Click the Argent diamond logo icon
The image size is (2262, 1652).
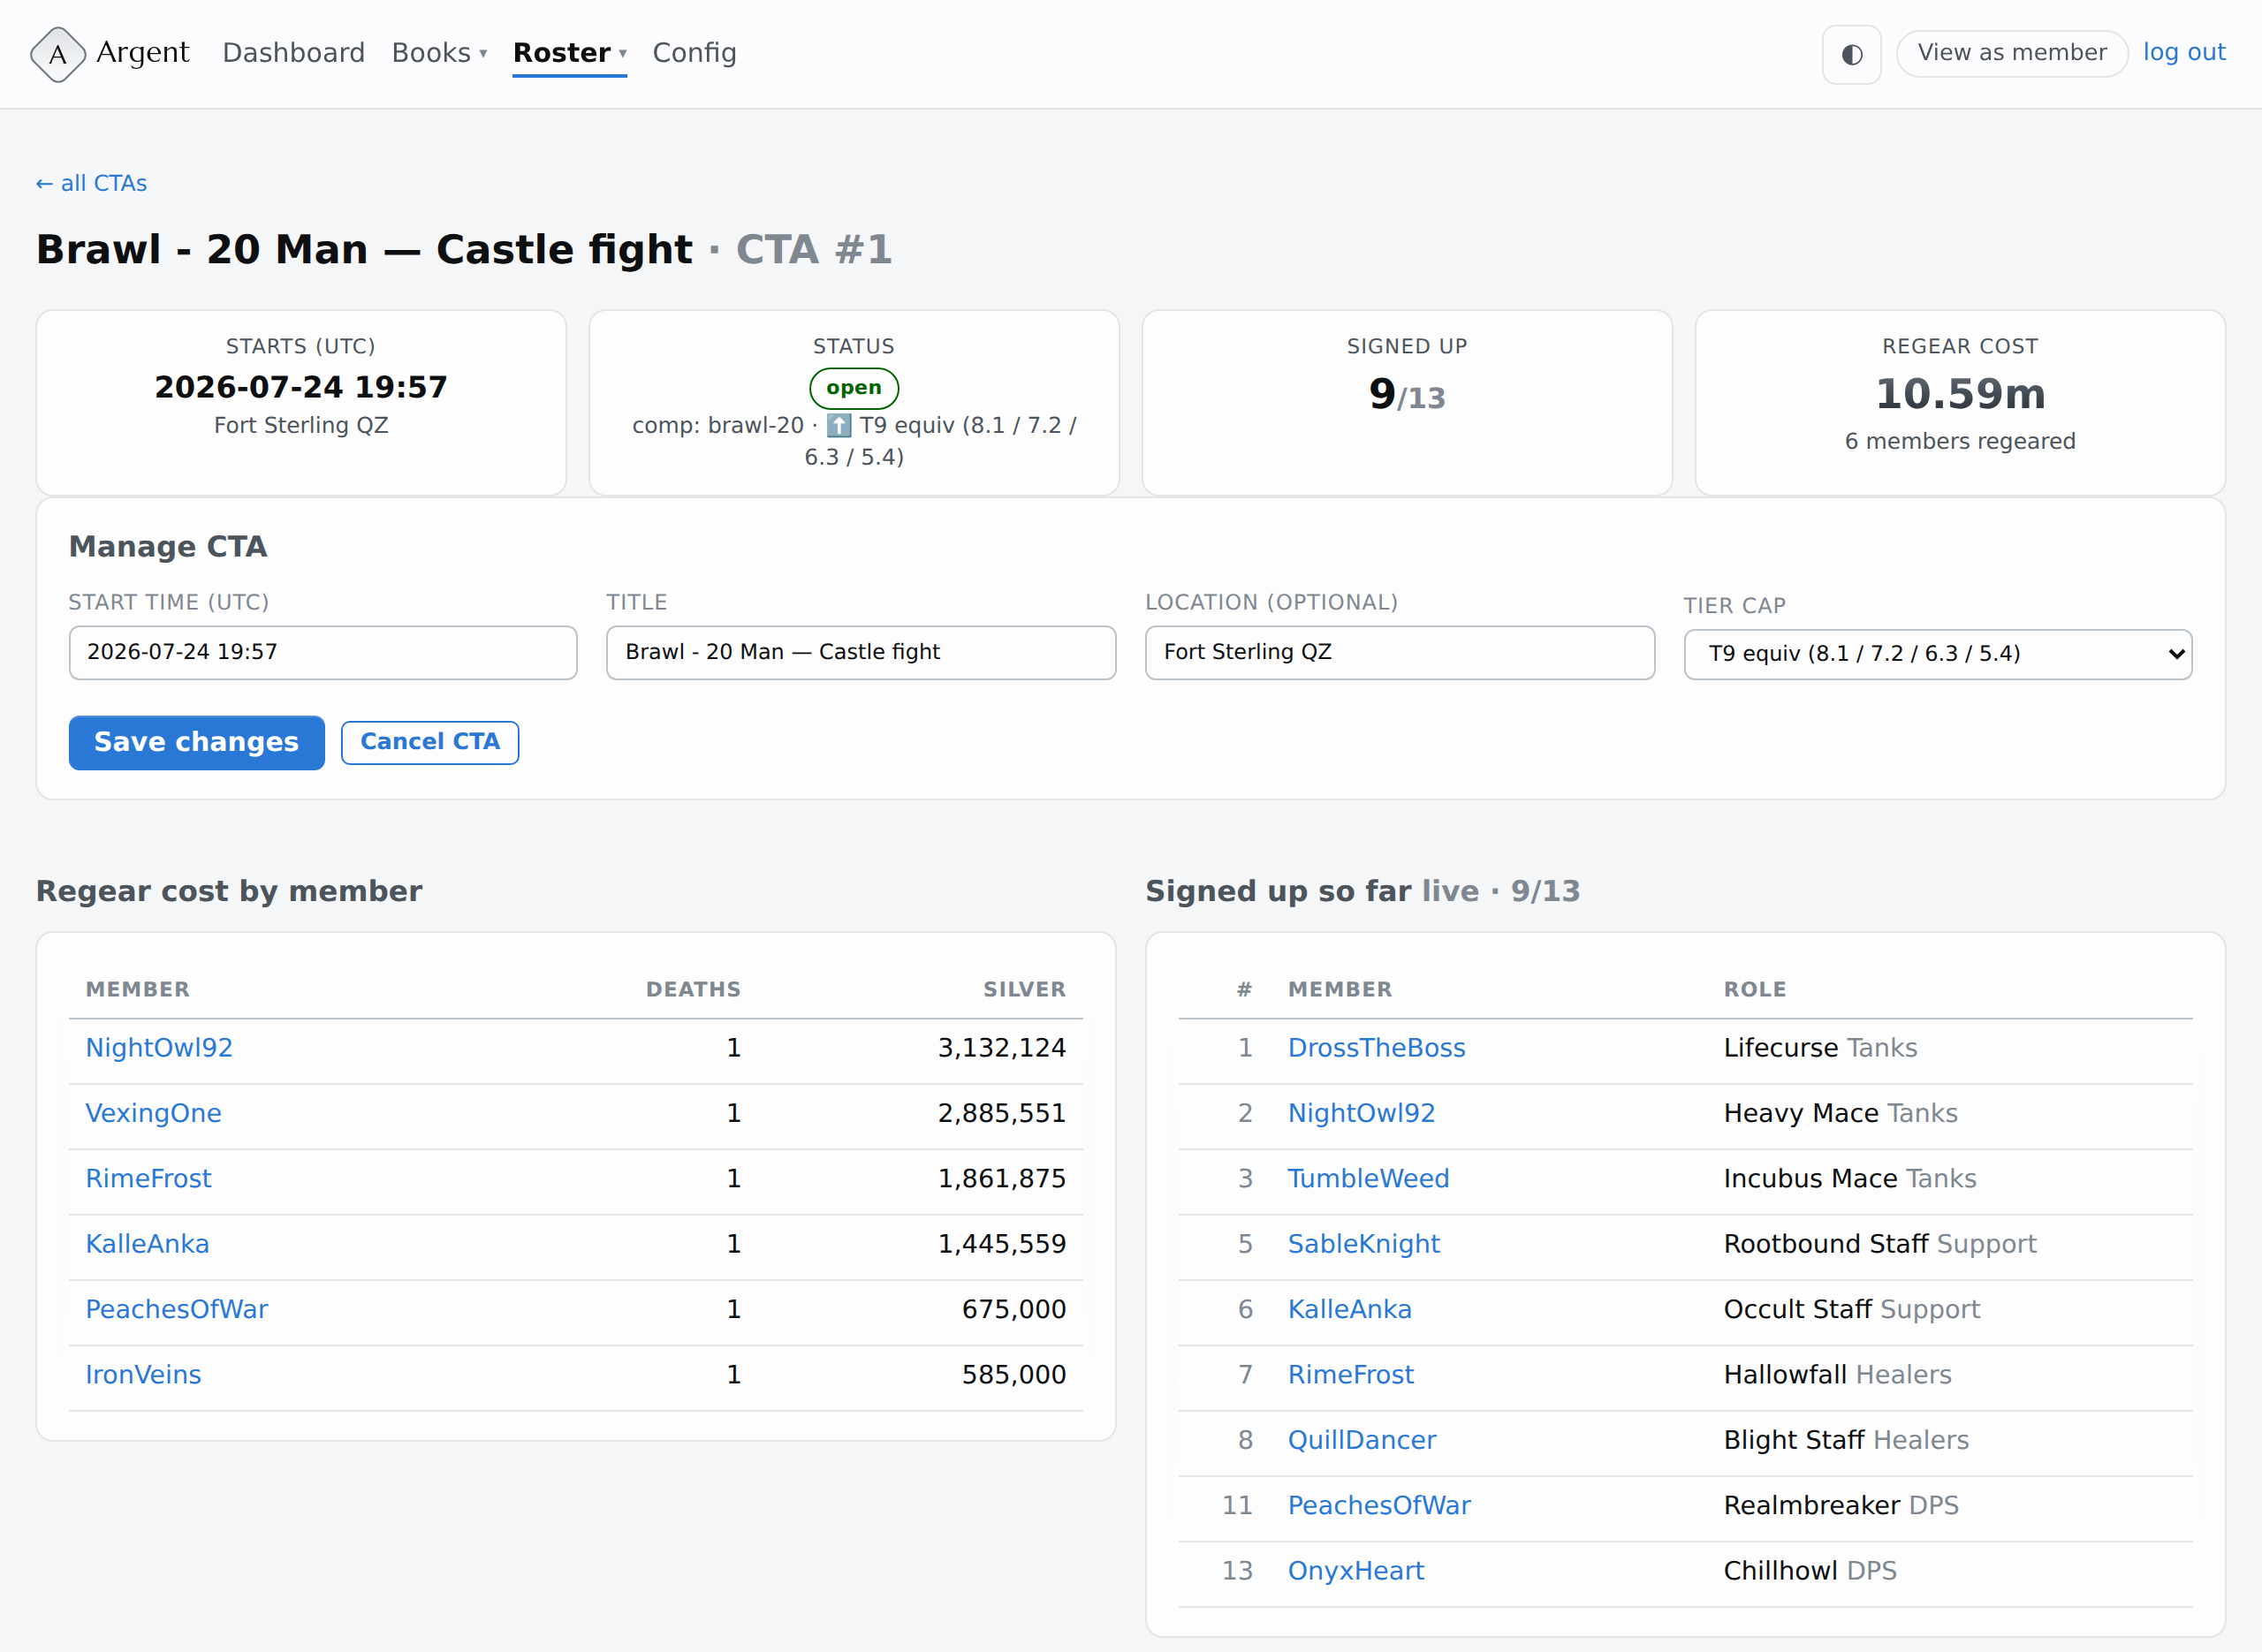58,54
